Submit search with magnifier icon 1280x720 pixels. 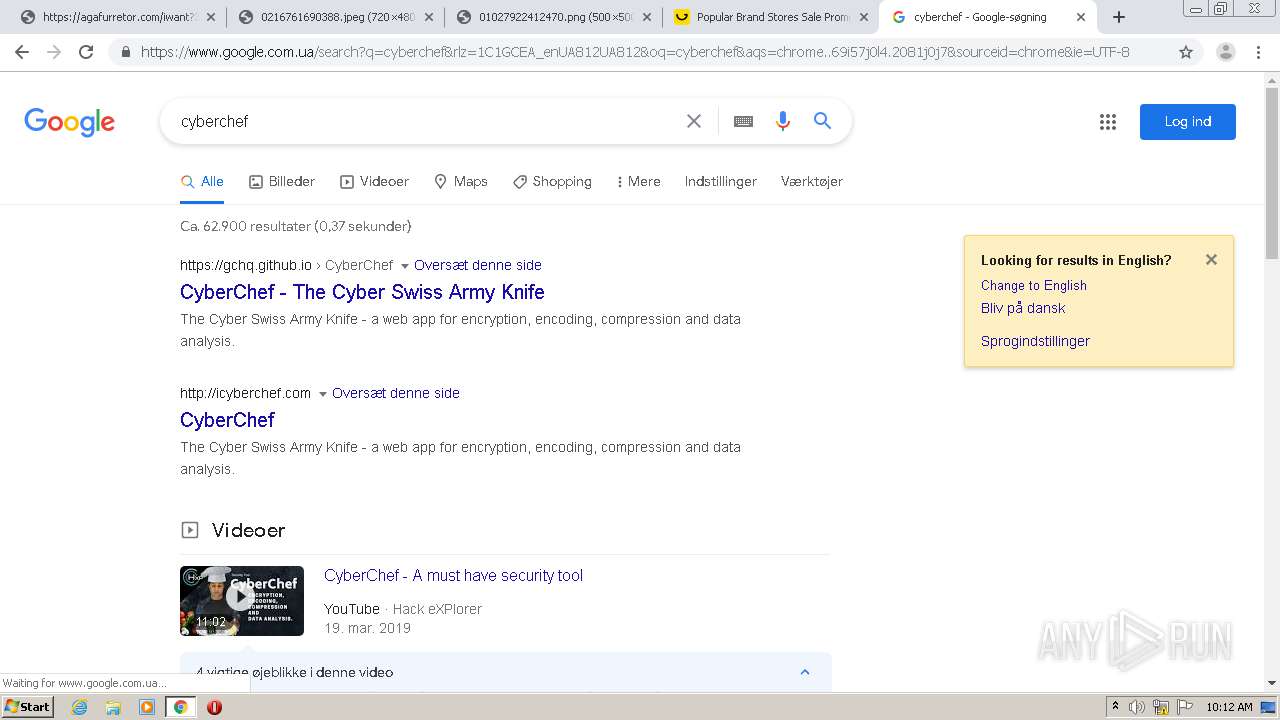(x=822, y=121)
